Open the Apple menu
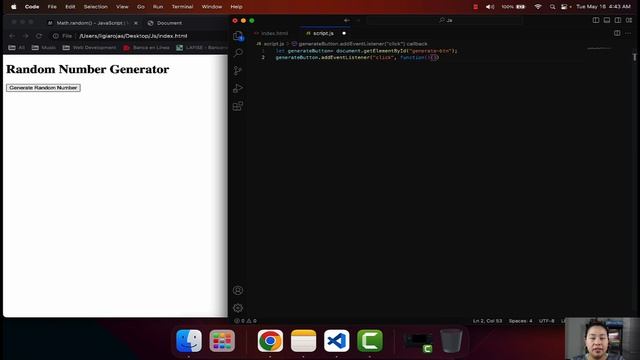 [13, 7]
